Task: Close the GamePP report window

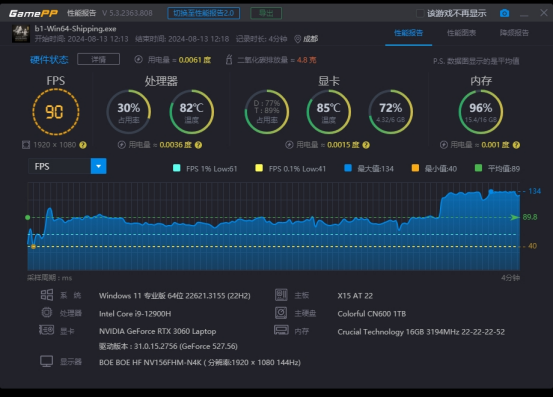Action: click(x=543, y=13)
